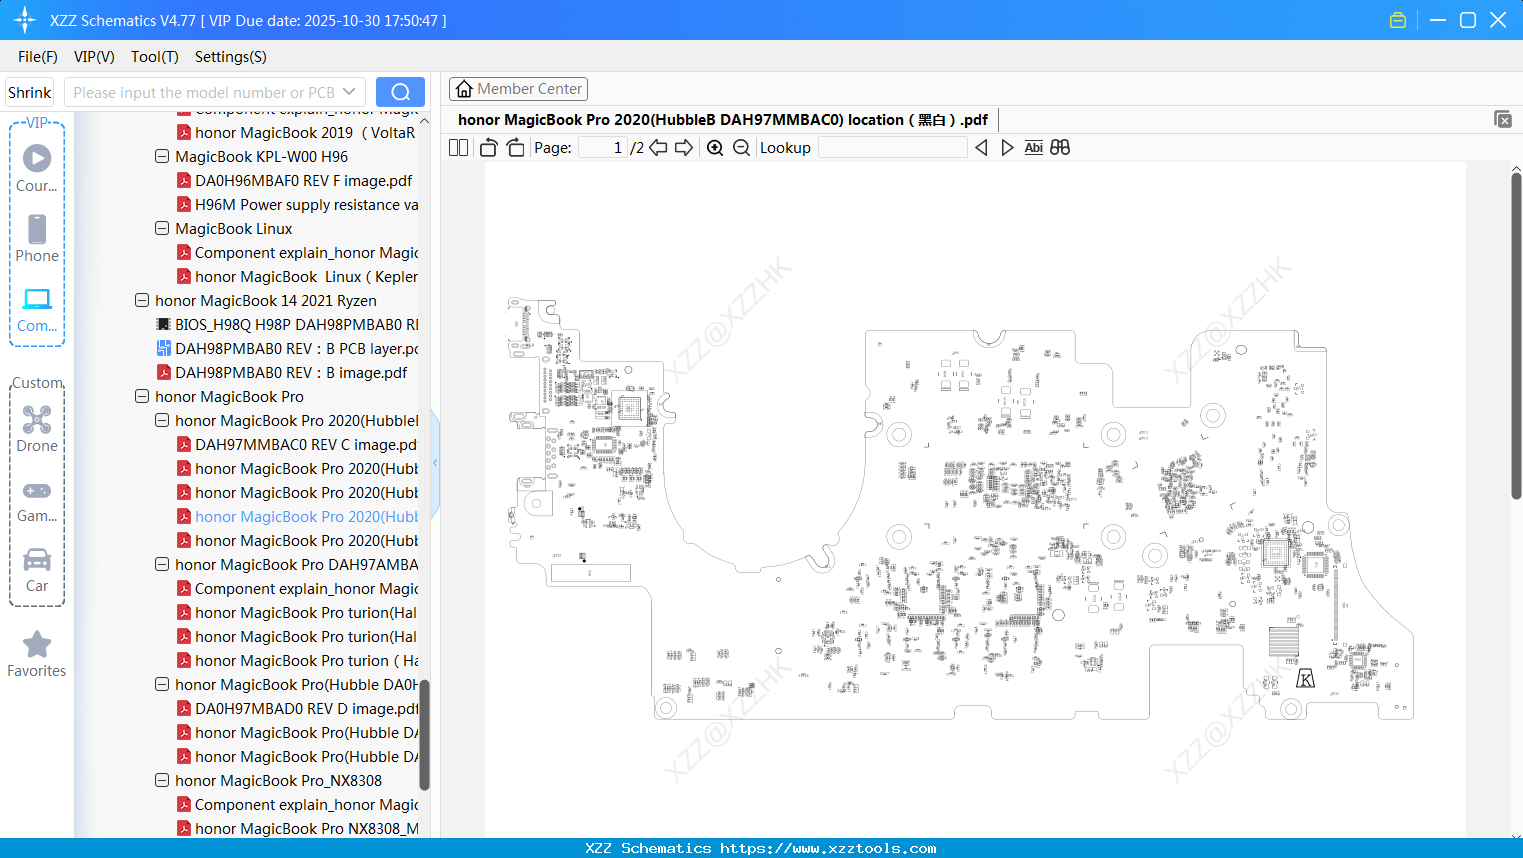Collapse honor MagicBook Pro 2020(HubbleB) folder

coord(162,420)
